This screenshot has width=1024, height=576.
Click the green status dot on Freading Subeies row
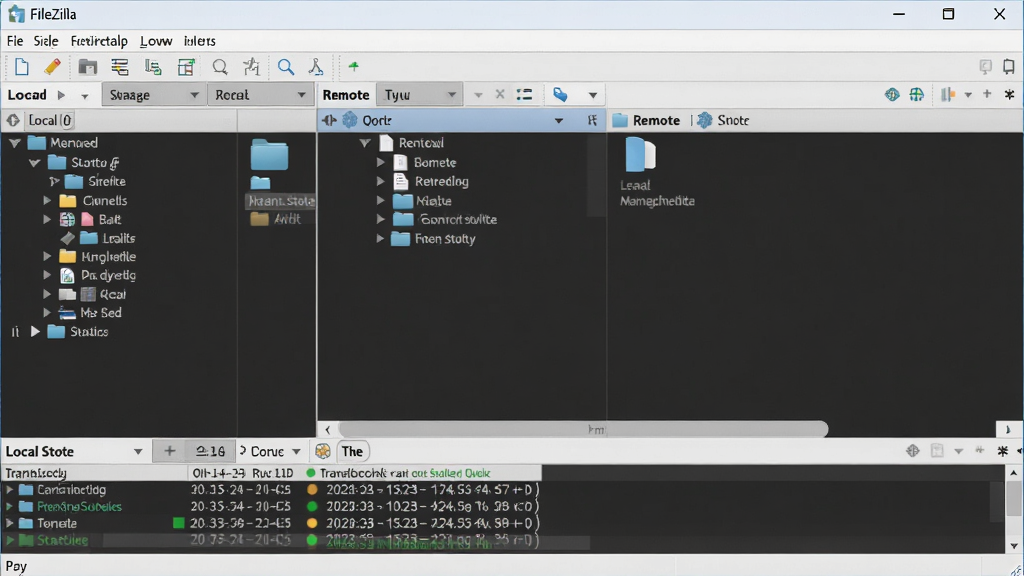click(312, 506)
